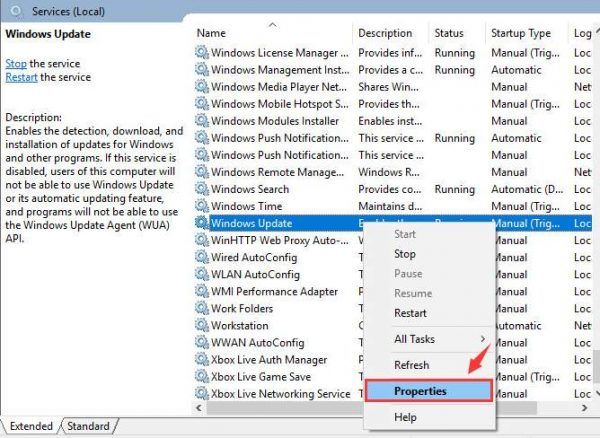Click Refresh in the context menu
Viewport: 600px width, 438px height.
click(x=411, y=365)
